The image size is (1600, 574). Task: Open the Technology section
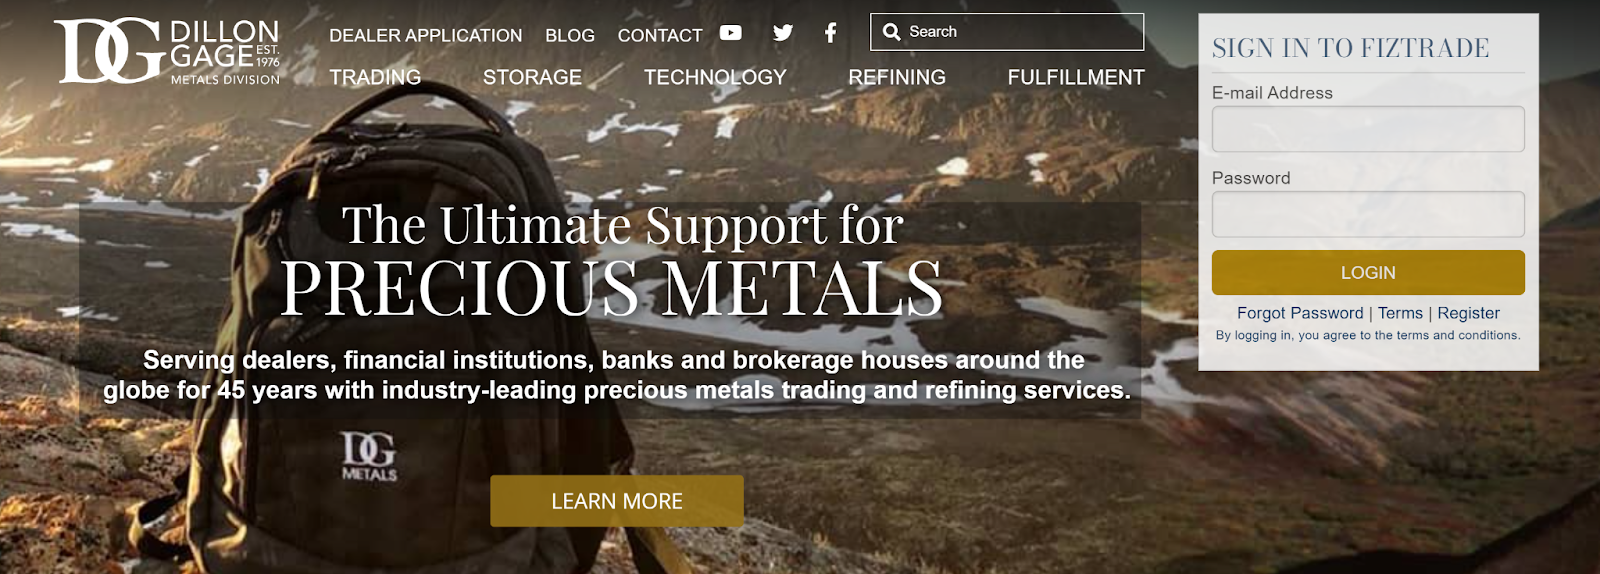coord(715,77)
